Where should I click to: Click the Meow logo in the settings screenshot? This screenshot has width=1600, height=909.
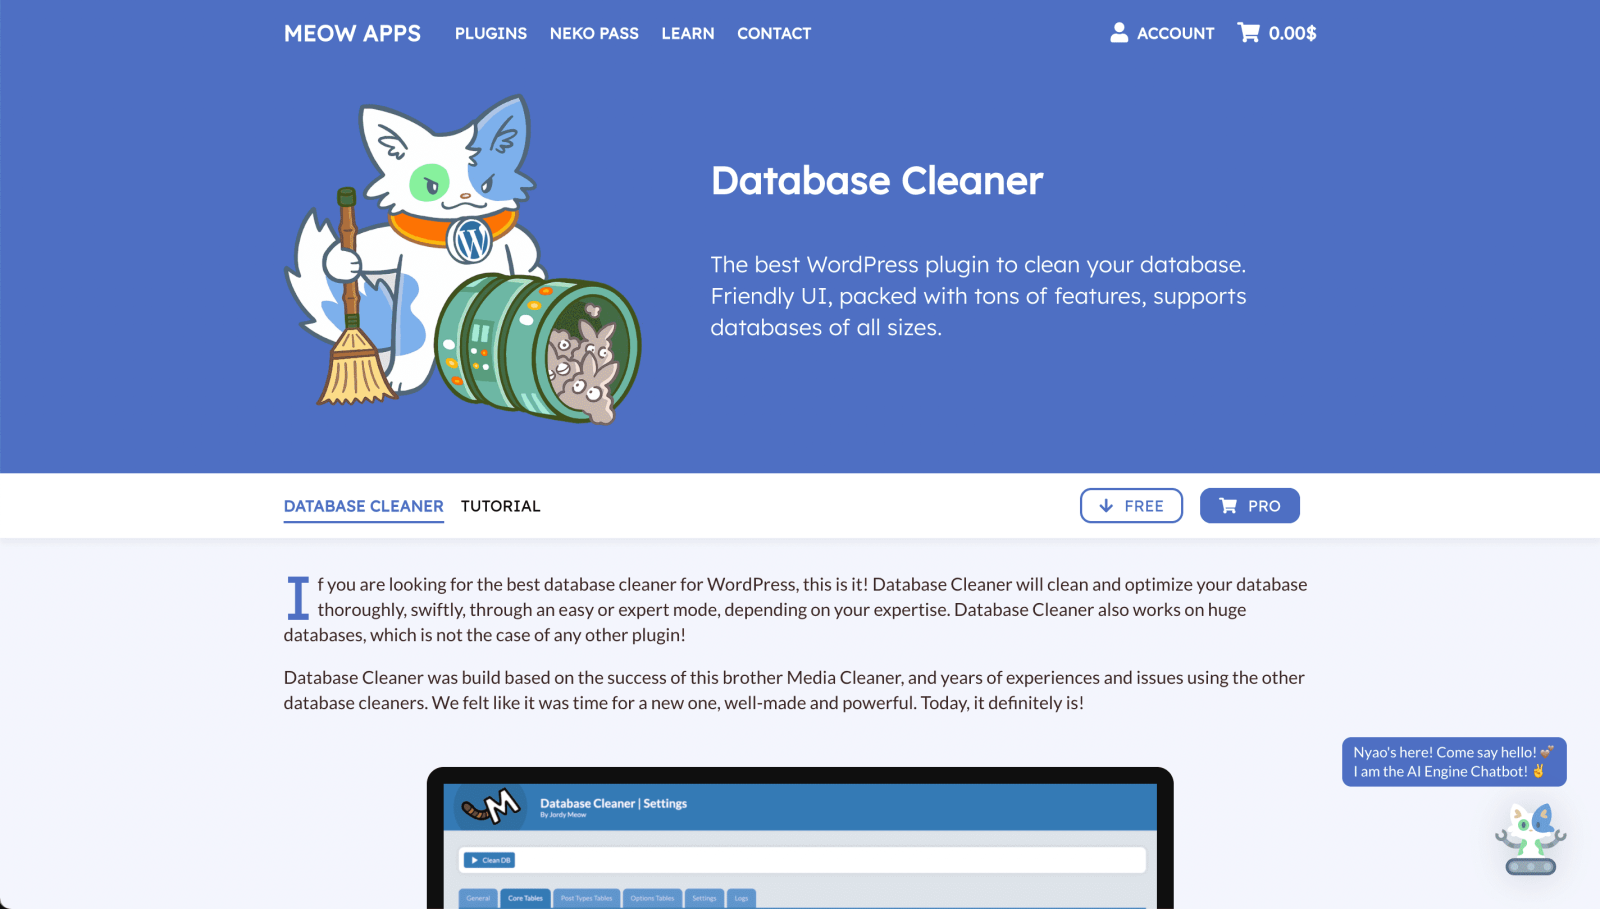491,806
